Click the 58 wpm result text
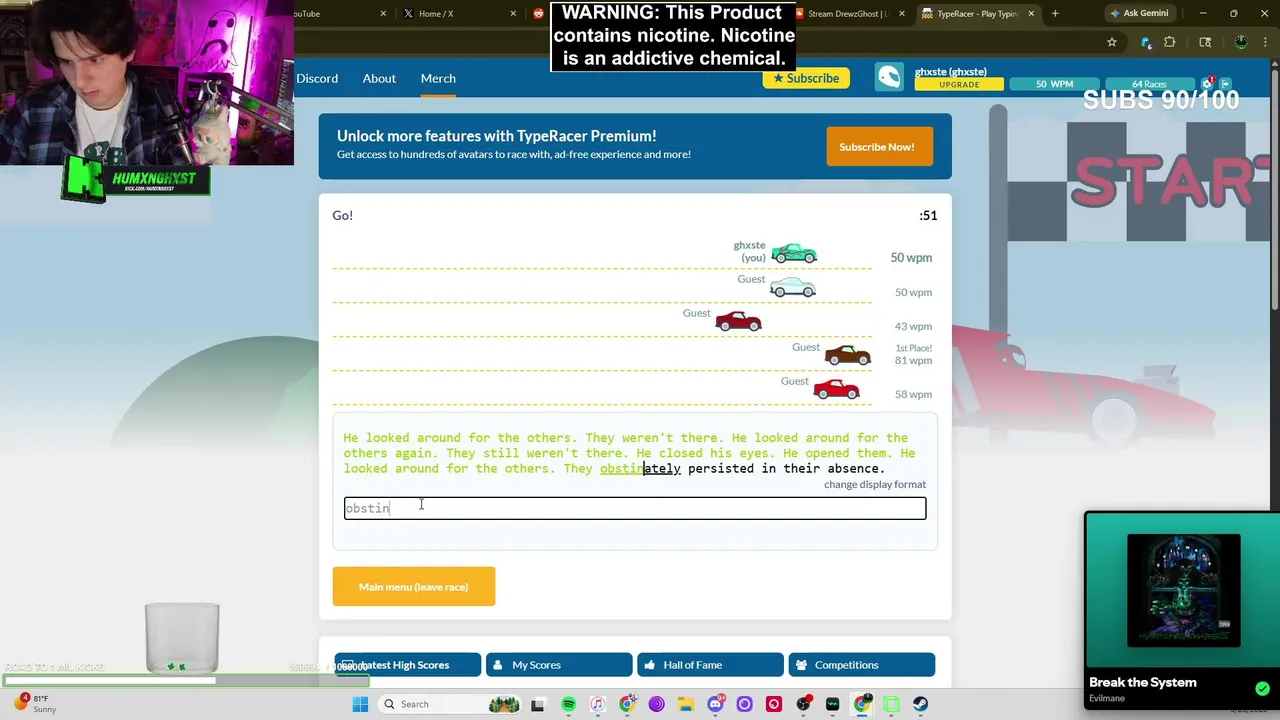The image size is (1280, 720). [x=913, y=394]
